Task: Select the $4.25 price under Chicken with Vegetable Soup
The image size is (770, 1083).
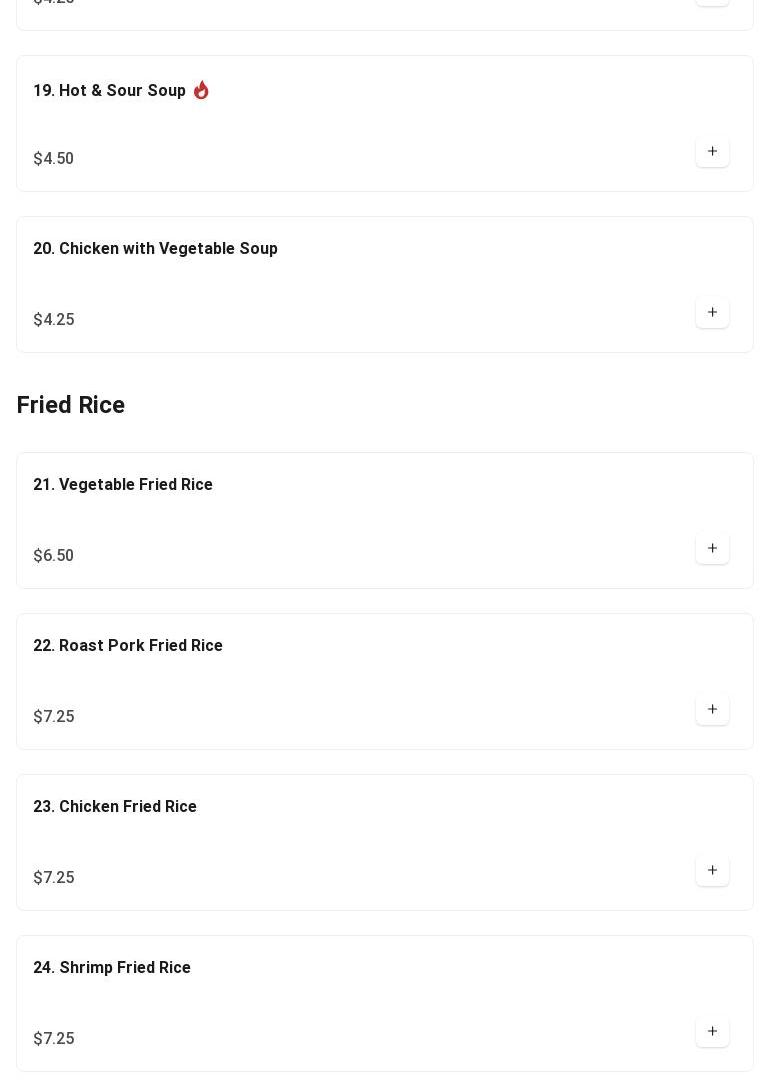Action: pyautogui.click(x=54, y=319)
